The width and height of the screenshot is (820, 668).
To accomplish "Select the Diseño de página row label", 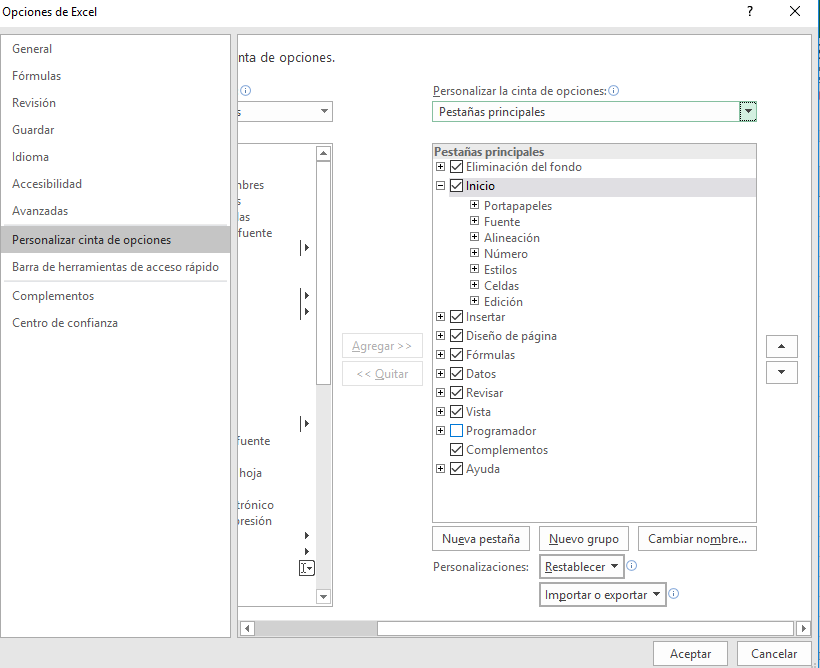I will (511, 336).
